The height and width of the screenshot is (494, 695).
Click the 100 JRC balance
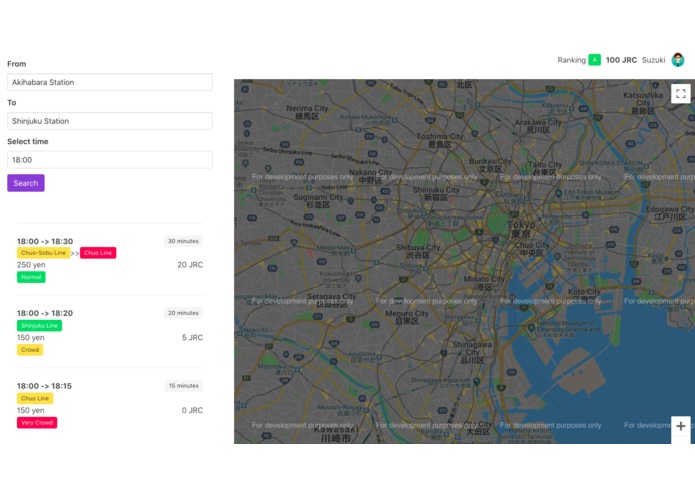[621, 60]
